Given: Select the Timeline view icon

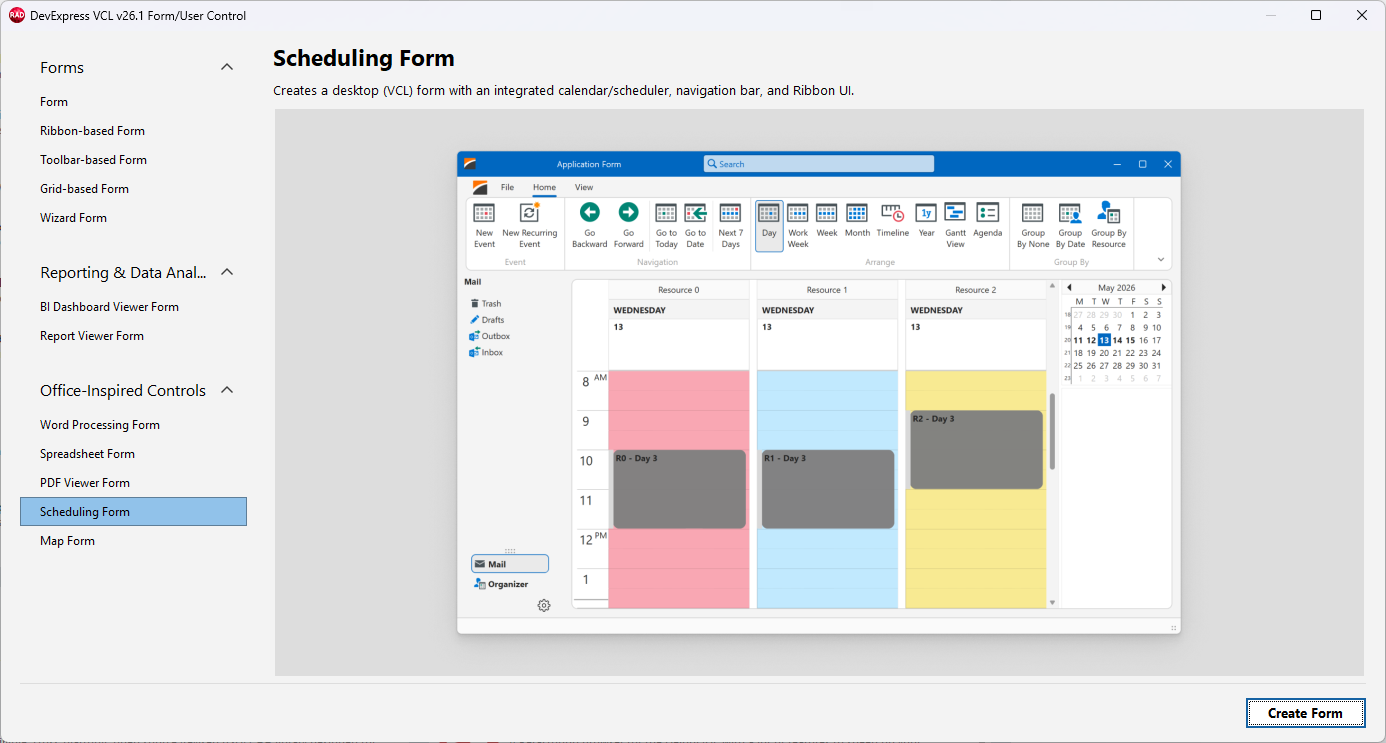Looking at the screenshot, I should 893,213.
